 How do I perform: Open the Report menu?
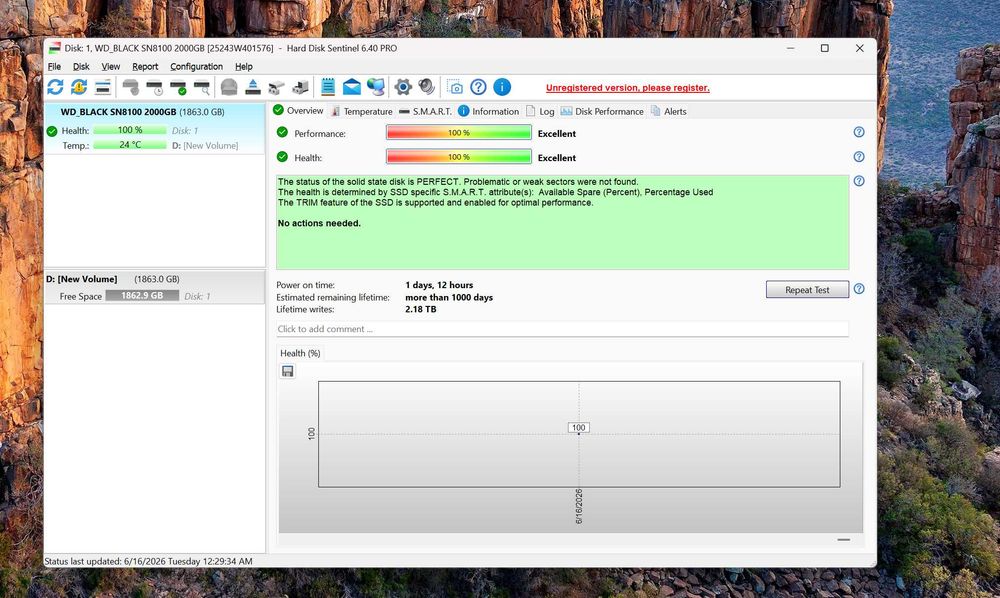point(145,66)
